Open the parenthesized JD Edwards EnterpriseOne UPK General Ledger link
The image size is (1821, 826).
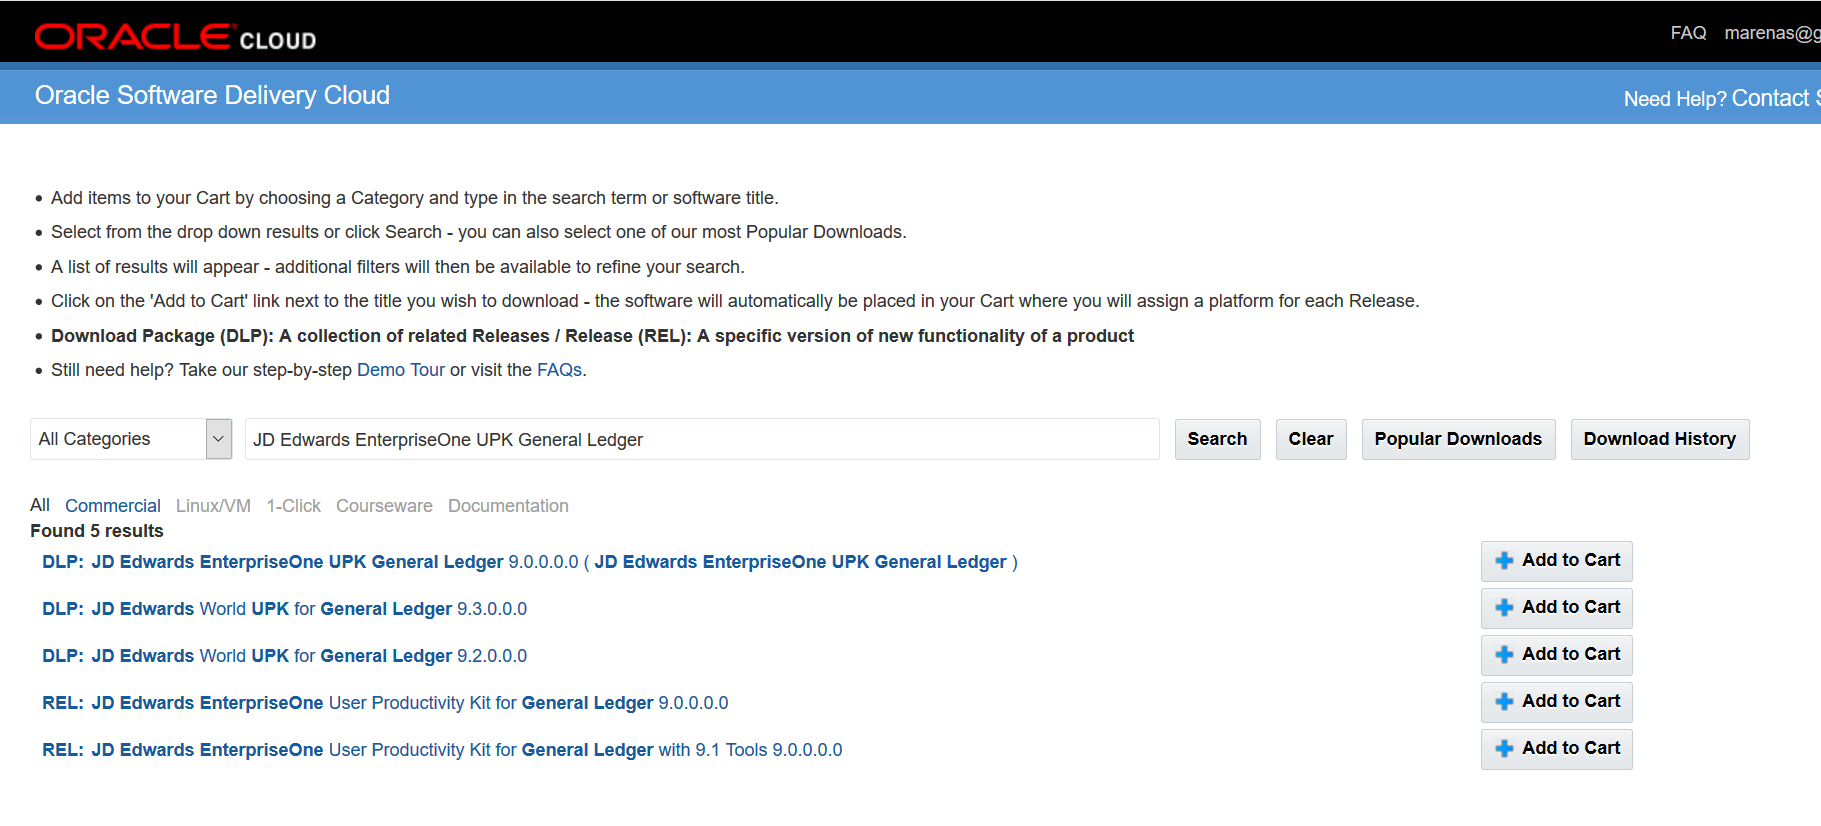(x=800, y=562)
